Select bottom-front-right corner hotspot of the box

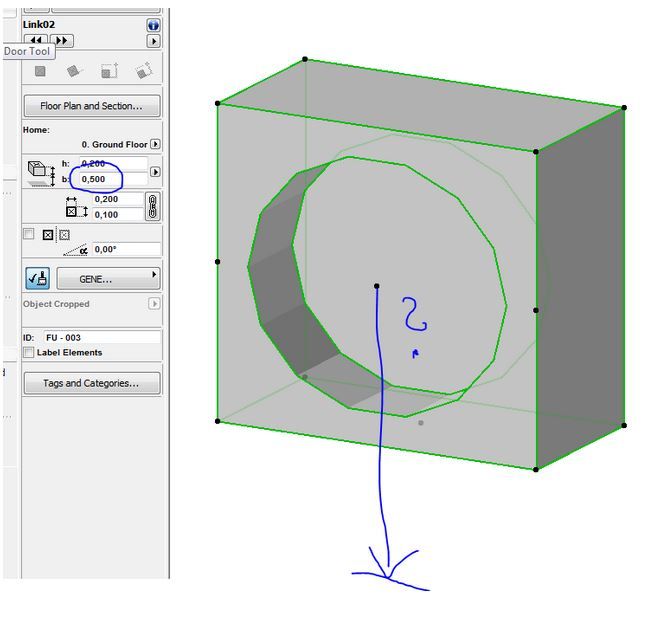pyautogui.click(x=535, y=469)
